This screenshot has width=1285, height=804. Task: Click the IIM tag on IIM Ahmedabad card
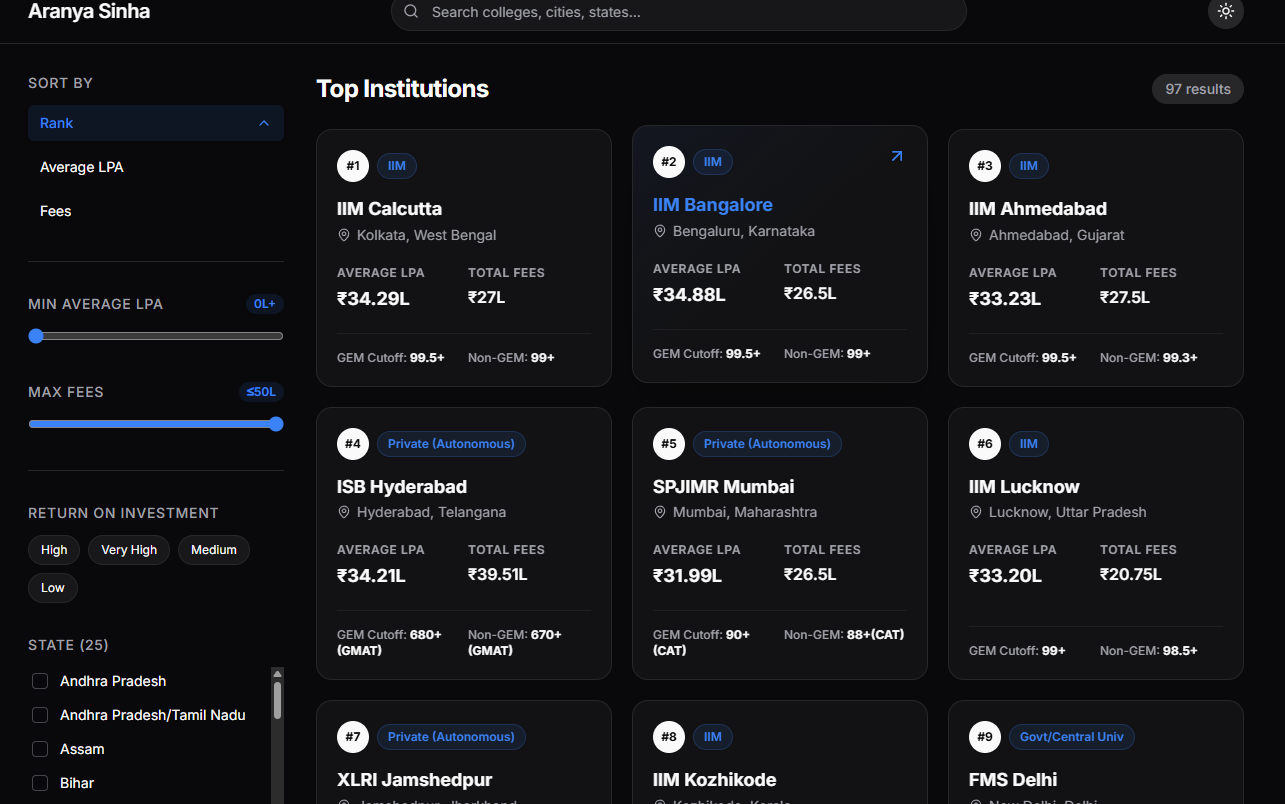click(1029, 166)
